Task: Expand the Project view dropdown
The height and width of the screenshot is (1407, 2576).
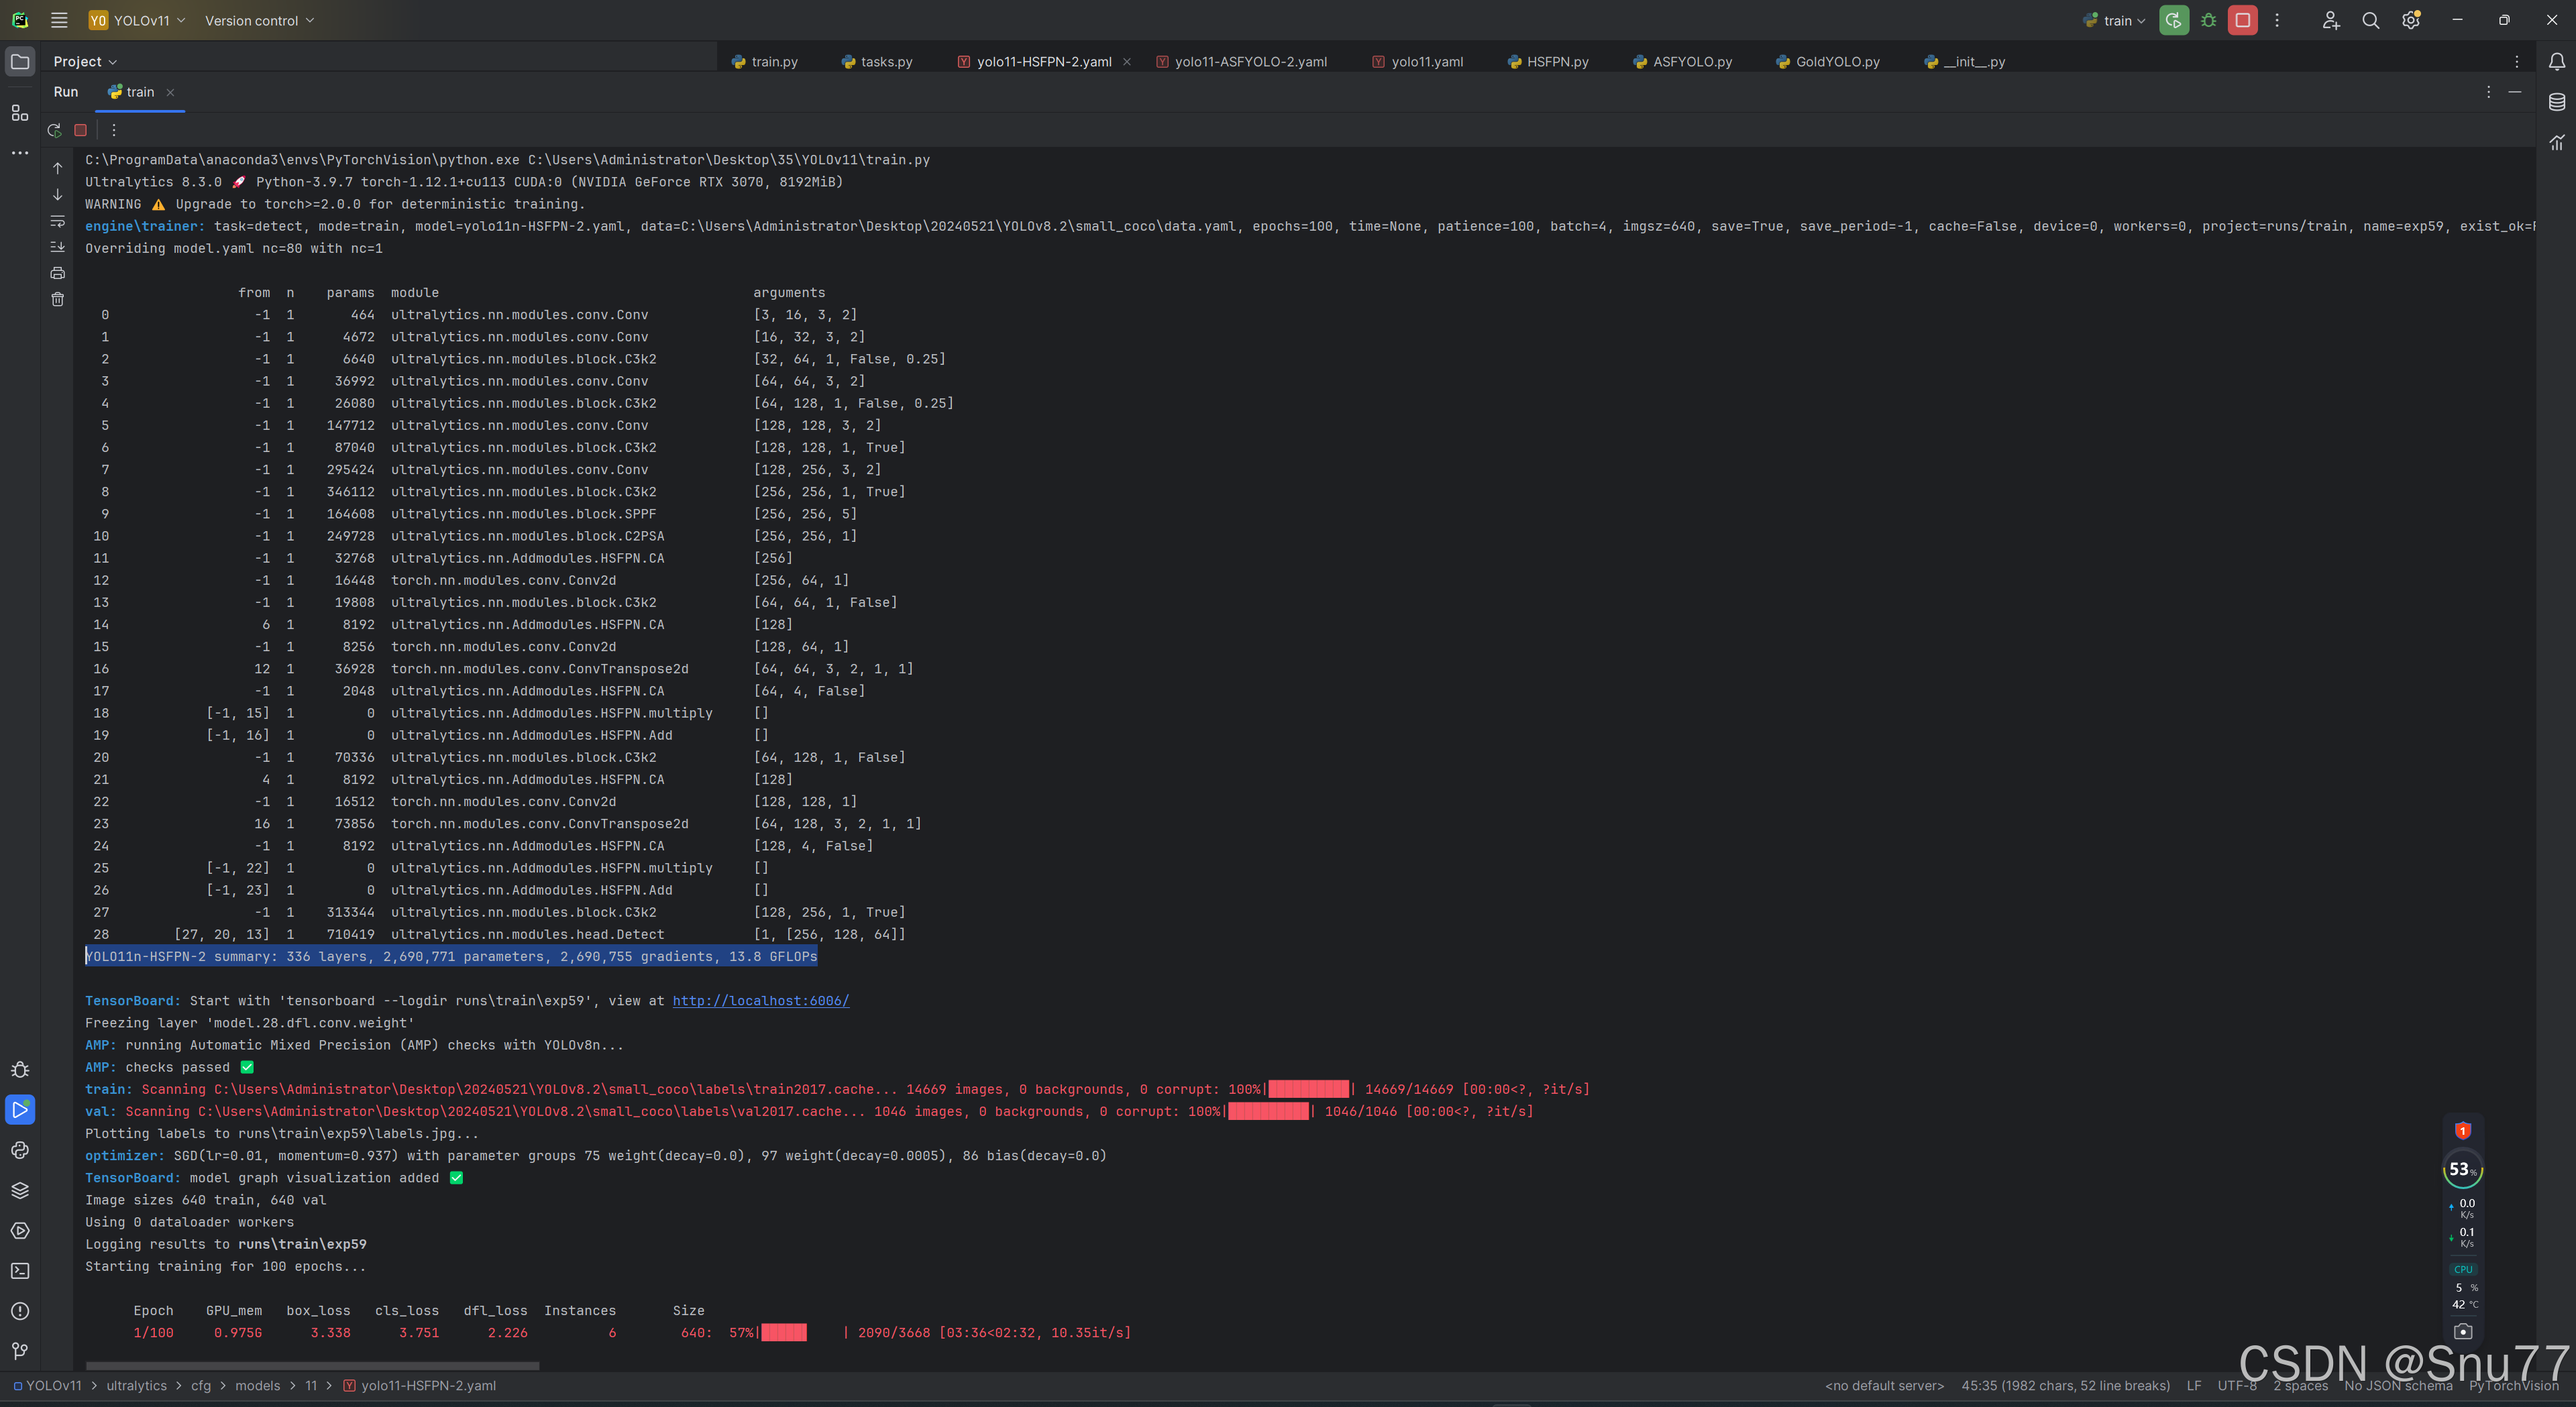Action: 85,62
